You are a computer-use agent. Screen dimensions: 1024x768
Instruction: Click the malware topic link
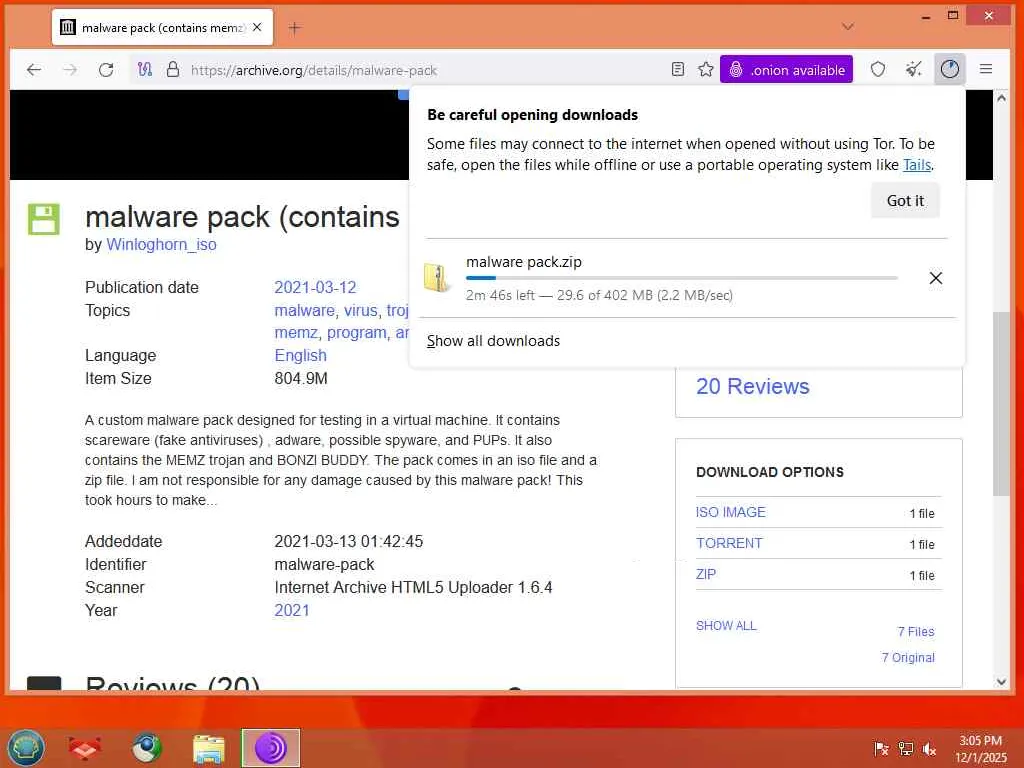click(x=304, y=310)
